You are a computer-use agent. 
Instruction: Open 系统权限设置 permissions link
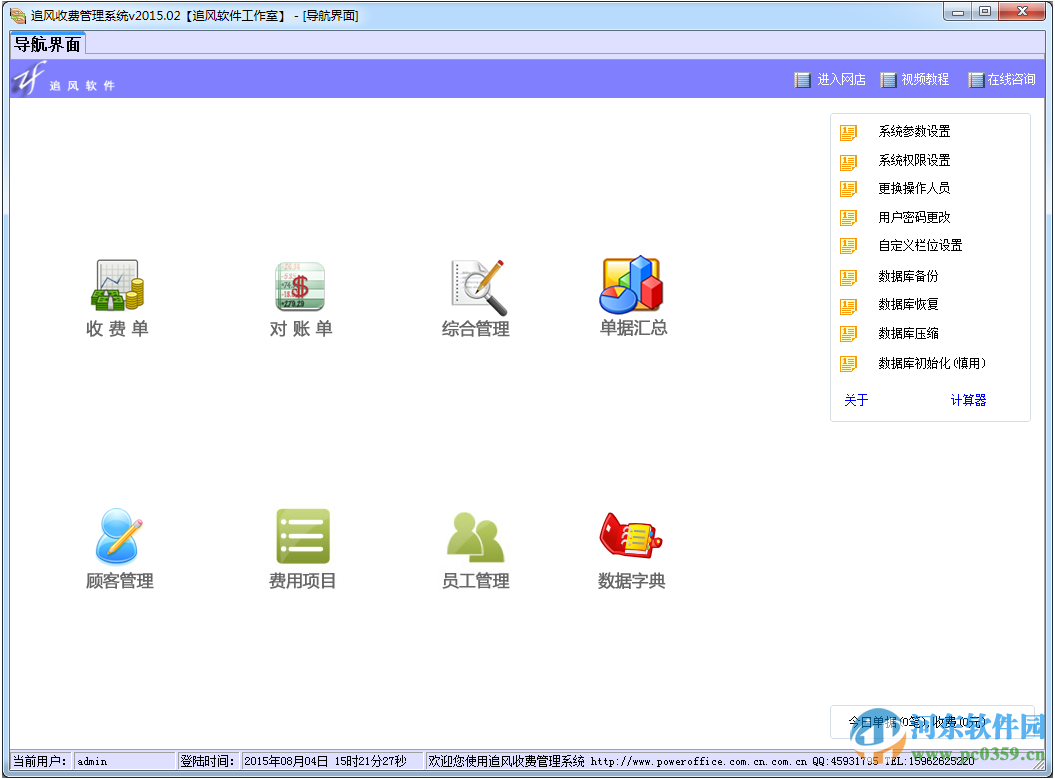914,160
